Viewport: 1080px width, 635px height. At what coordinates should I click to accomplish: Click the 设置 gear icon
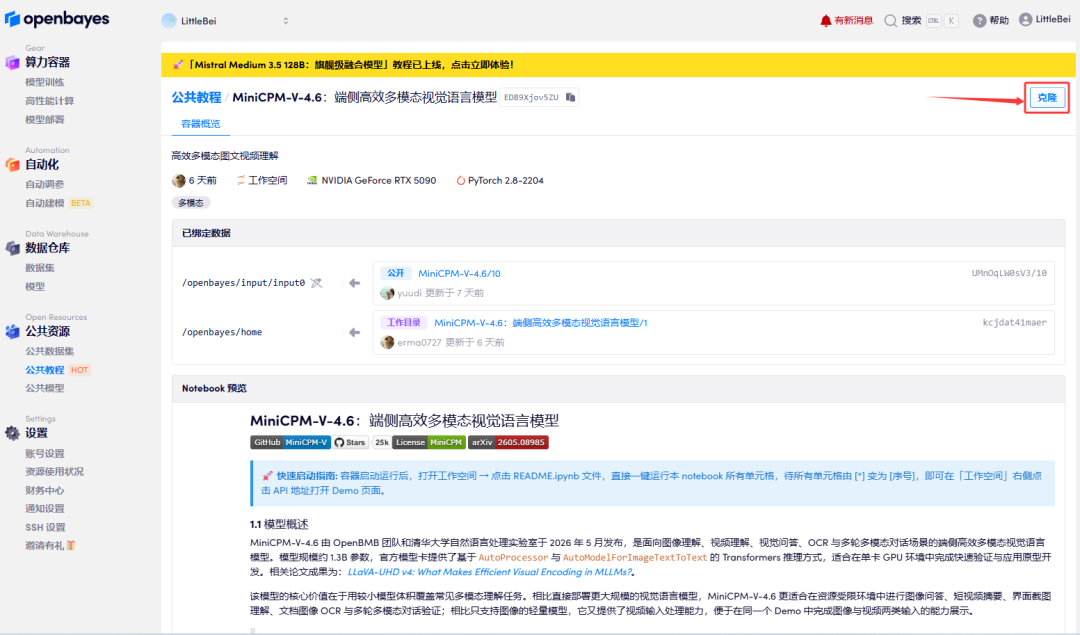click(x=12, y=433)
